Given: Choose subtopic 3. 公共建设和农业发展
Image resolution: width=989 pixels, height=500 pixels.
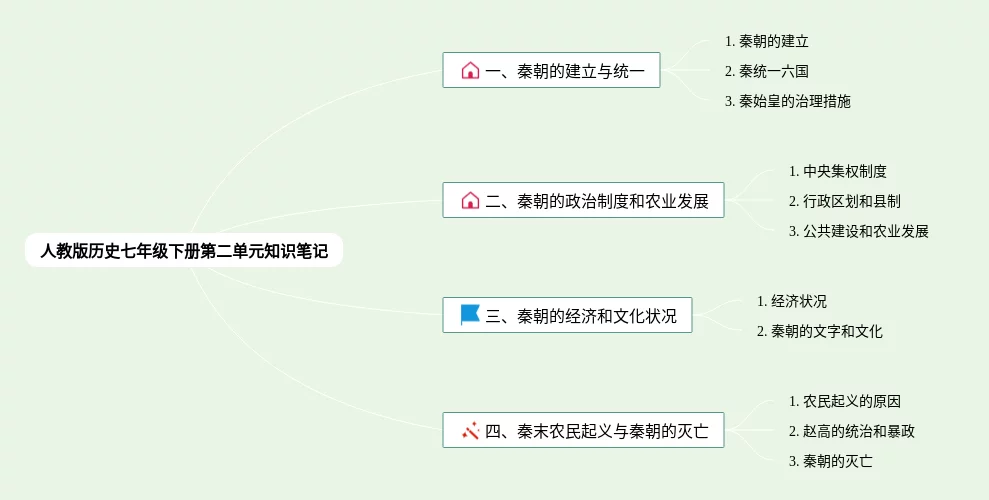Looking at the screenshot, I should pos(858,231).
